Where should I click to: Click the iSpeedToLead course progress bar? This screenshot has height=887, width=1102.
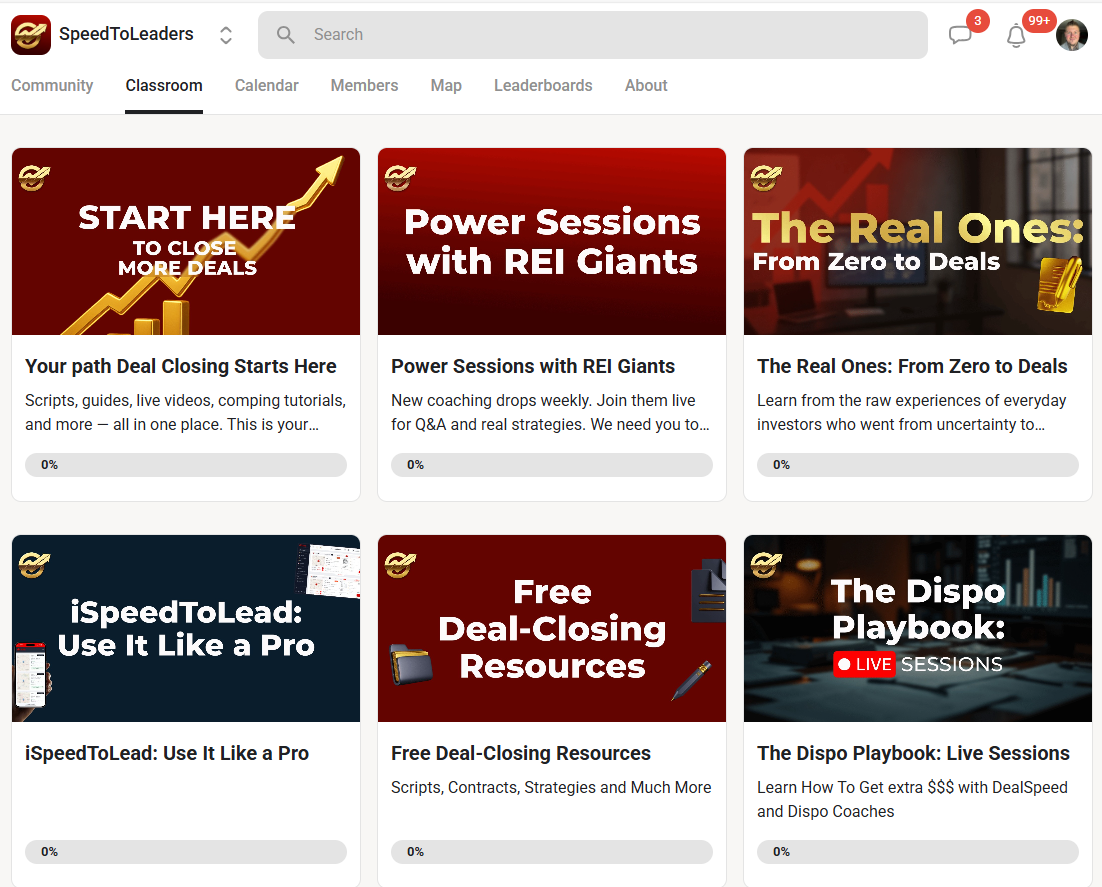[x=186, y=852]
